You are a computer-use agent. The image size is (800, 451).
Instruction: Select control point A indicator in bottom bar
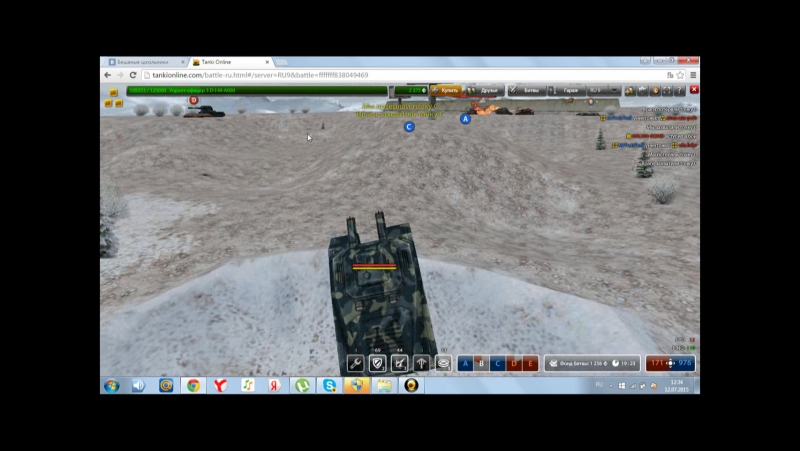[465, 363]
